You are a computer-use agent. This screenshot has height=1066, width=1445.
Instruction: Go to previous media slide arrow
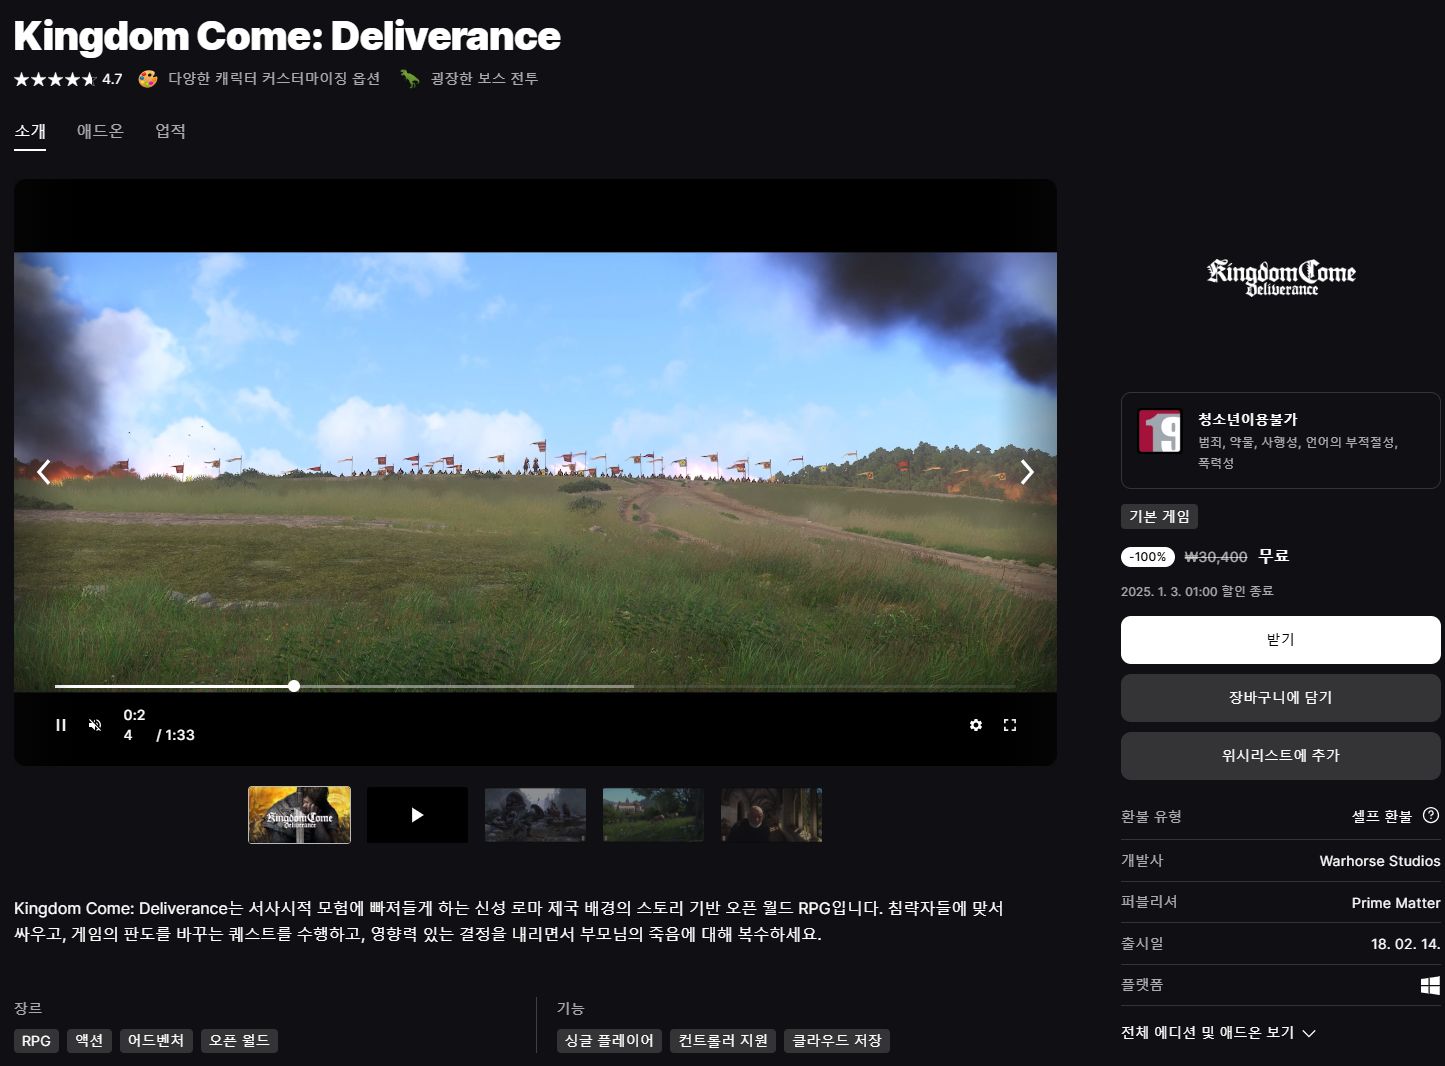coord(44,472)
